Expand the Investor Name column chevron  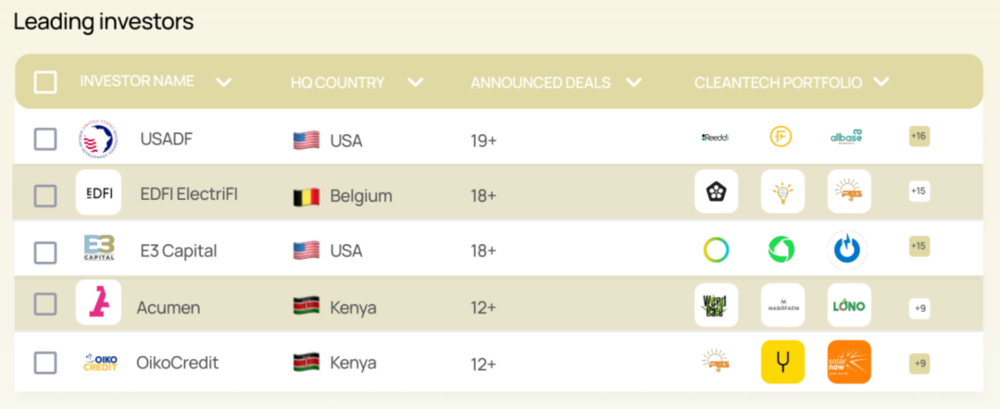pos(224,82)
